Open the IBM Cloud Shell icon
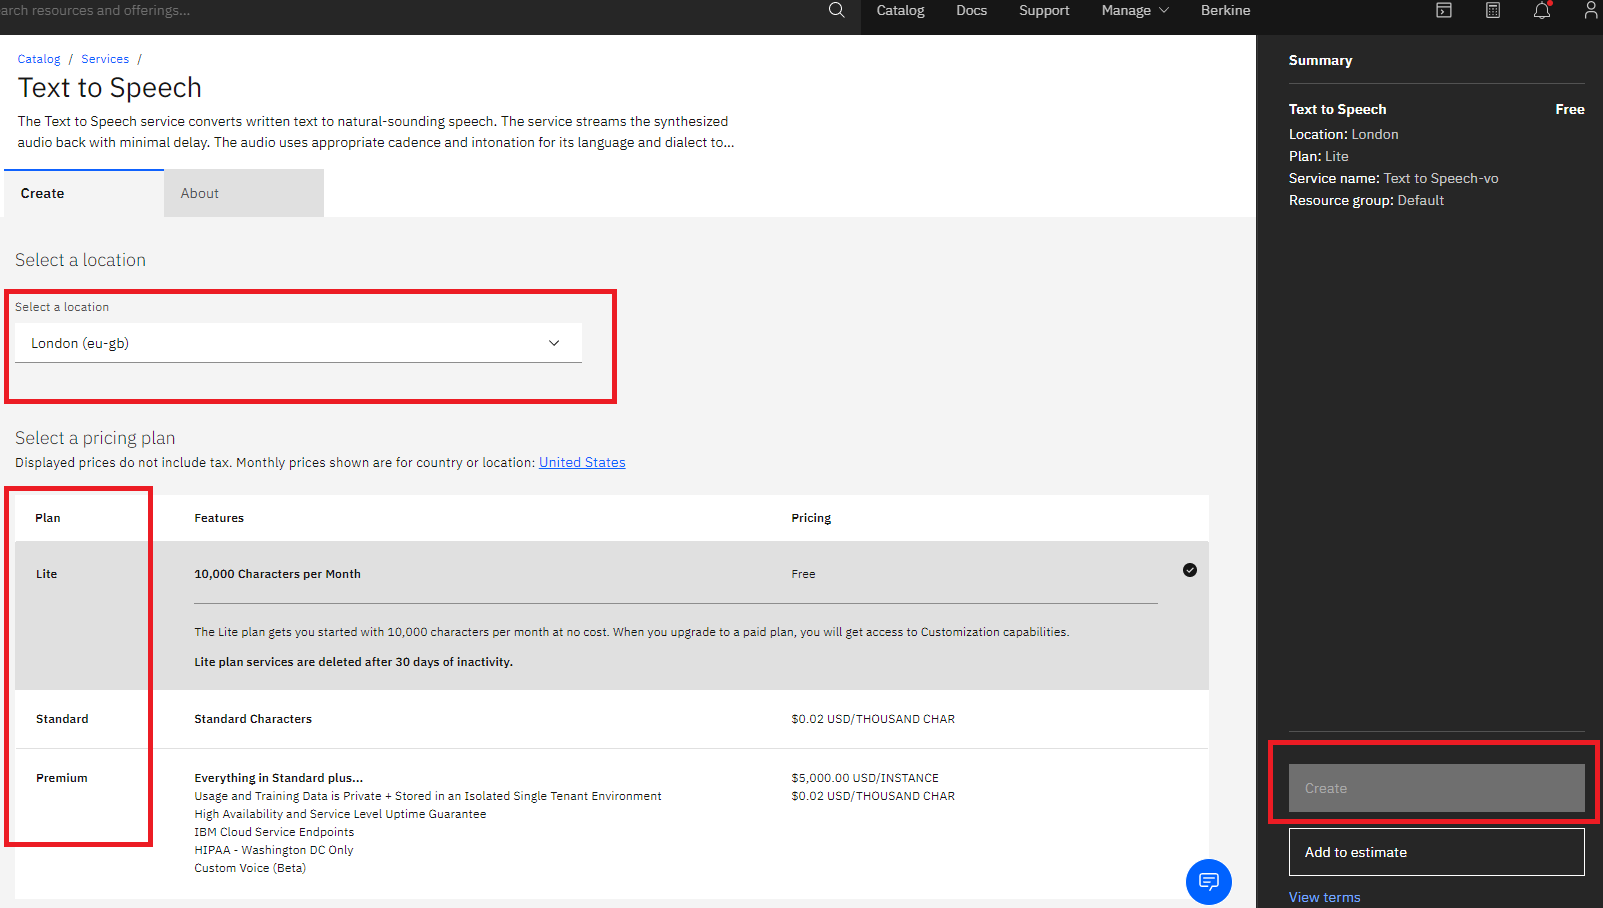 tap(1444, 10)
